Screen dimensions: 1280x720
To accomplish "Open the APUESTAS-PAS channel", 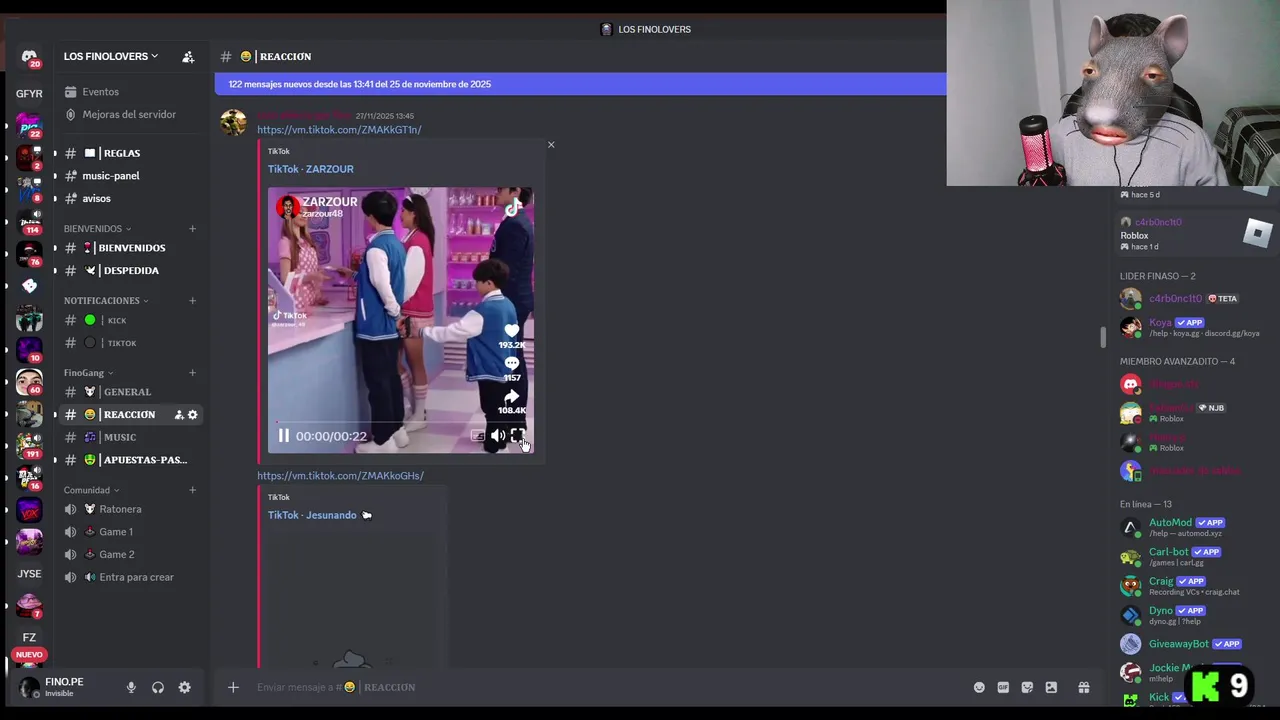I will pyautogui.click(x=130, y=460).
